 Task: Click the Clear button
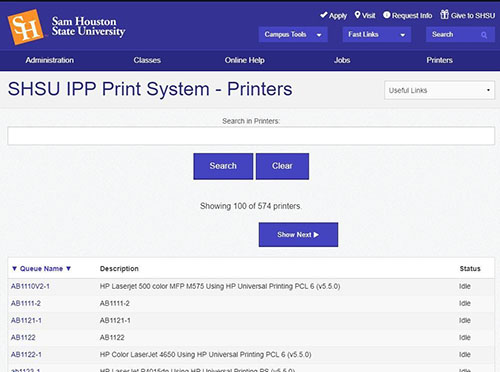282,166
